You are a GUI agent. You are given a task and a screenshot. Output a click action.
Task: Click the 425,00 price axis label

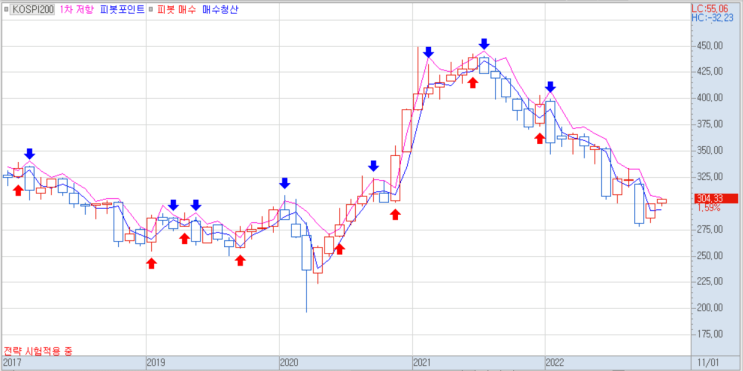click(x=709, y=72)
